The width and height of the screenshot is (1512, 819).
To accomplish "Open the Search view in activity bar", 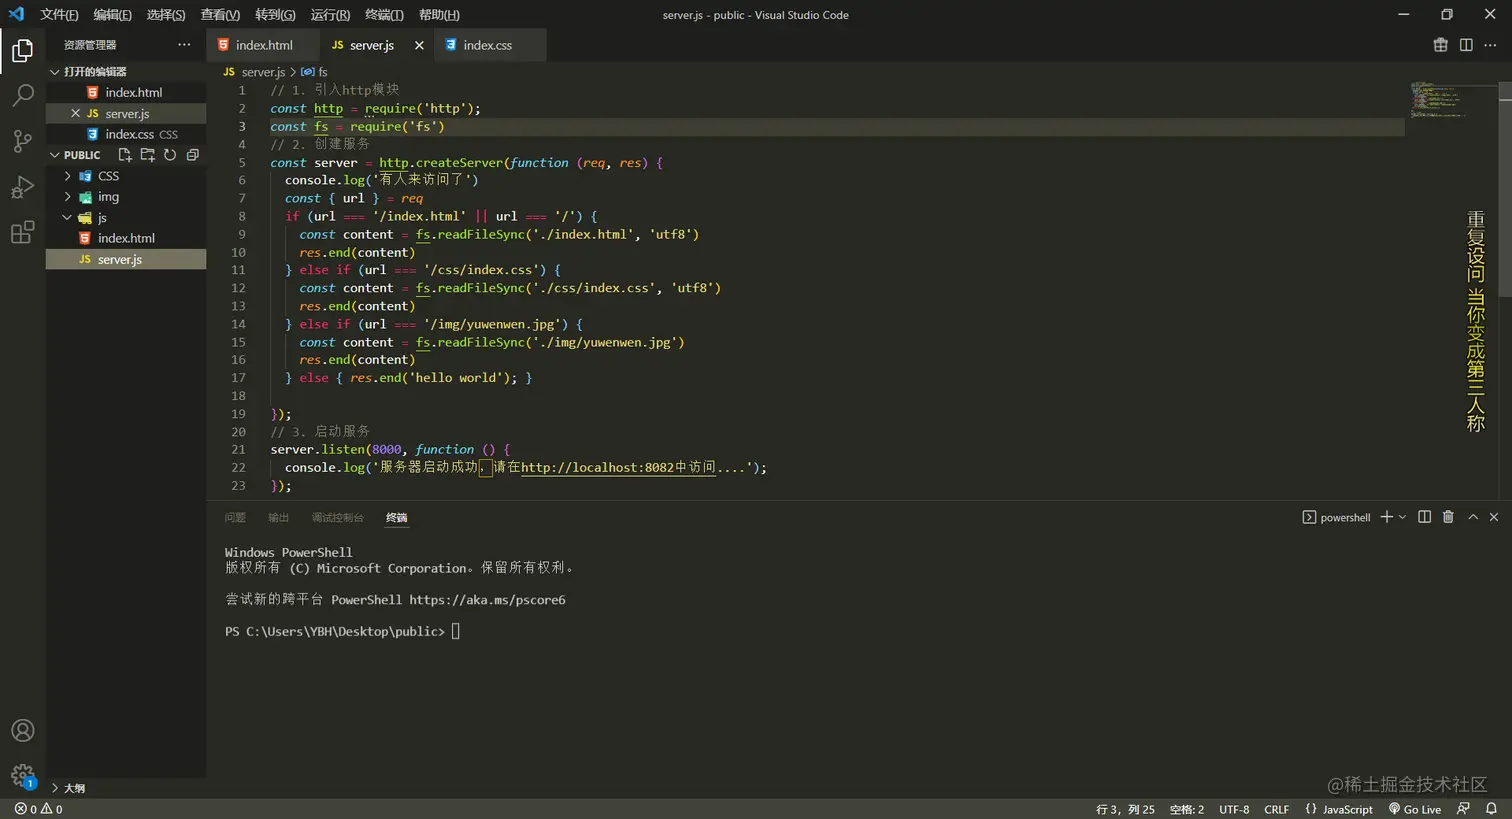I will pyautogui.click(x=22, y=95).
